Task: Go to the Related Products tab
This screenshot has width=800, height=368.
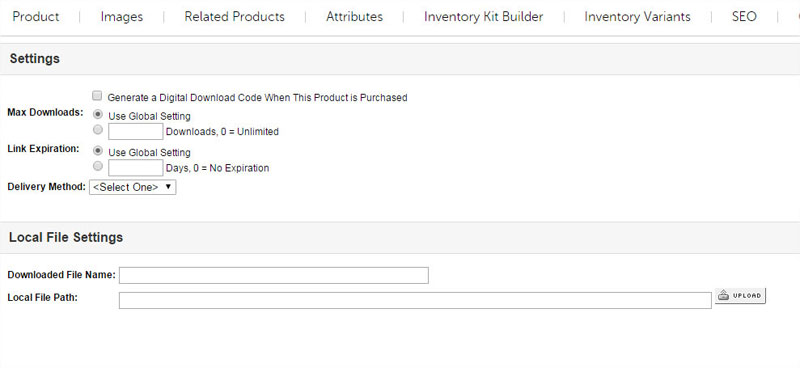Action: pyautogui.click(x=234, y=17)
